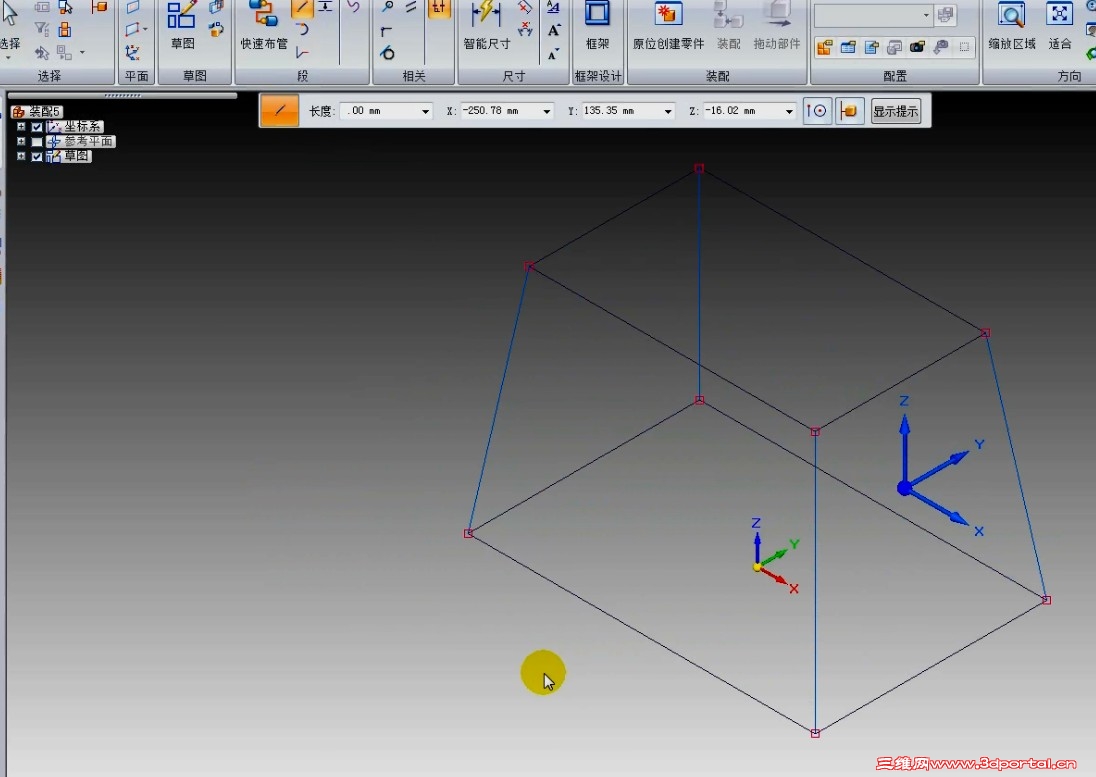This screenshot has height=777, width=1096.
Task: Open the configuration combo box dropdown
Action: tap(926, 15)
